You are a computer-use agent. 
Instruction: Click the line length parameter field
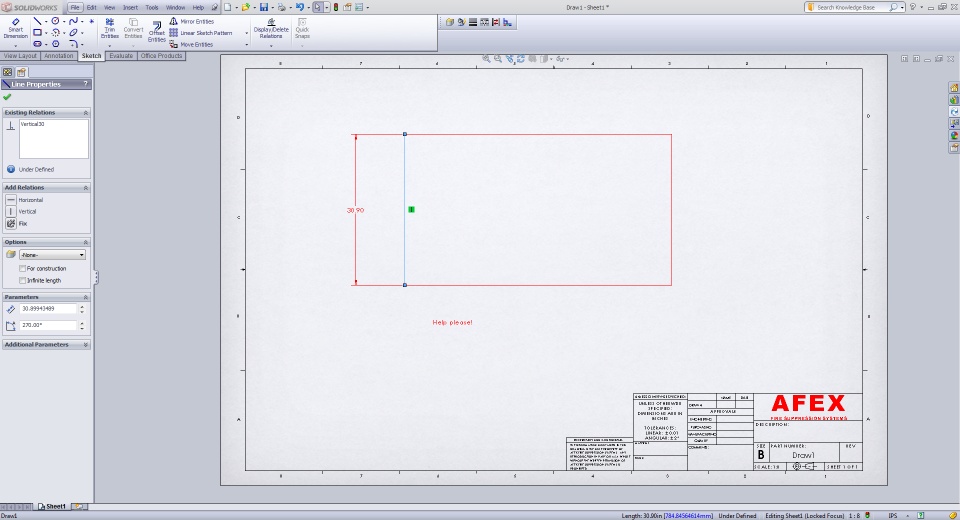coord(48,309)
